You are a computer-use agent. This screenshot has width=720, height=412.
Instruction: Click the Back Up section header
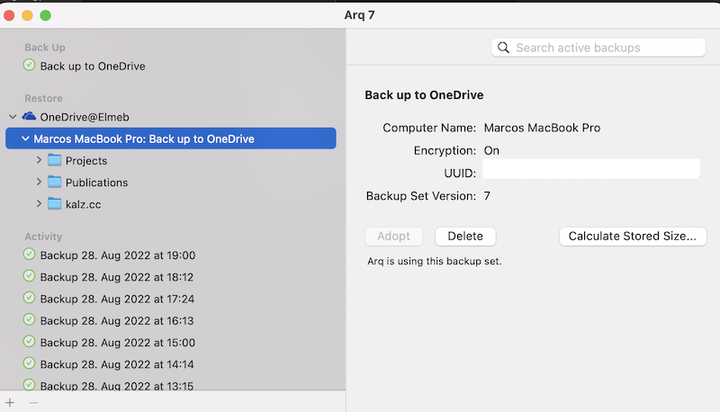pos(45,47)
